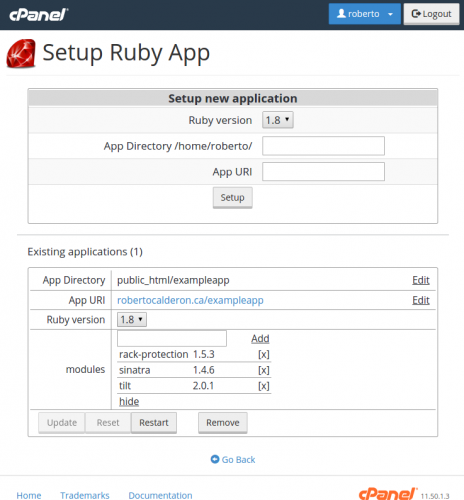
Task: Click the public_html/exampleapp directory text
Action: 173,280
